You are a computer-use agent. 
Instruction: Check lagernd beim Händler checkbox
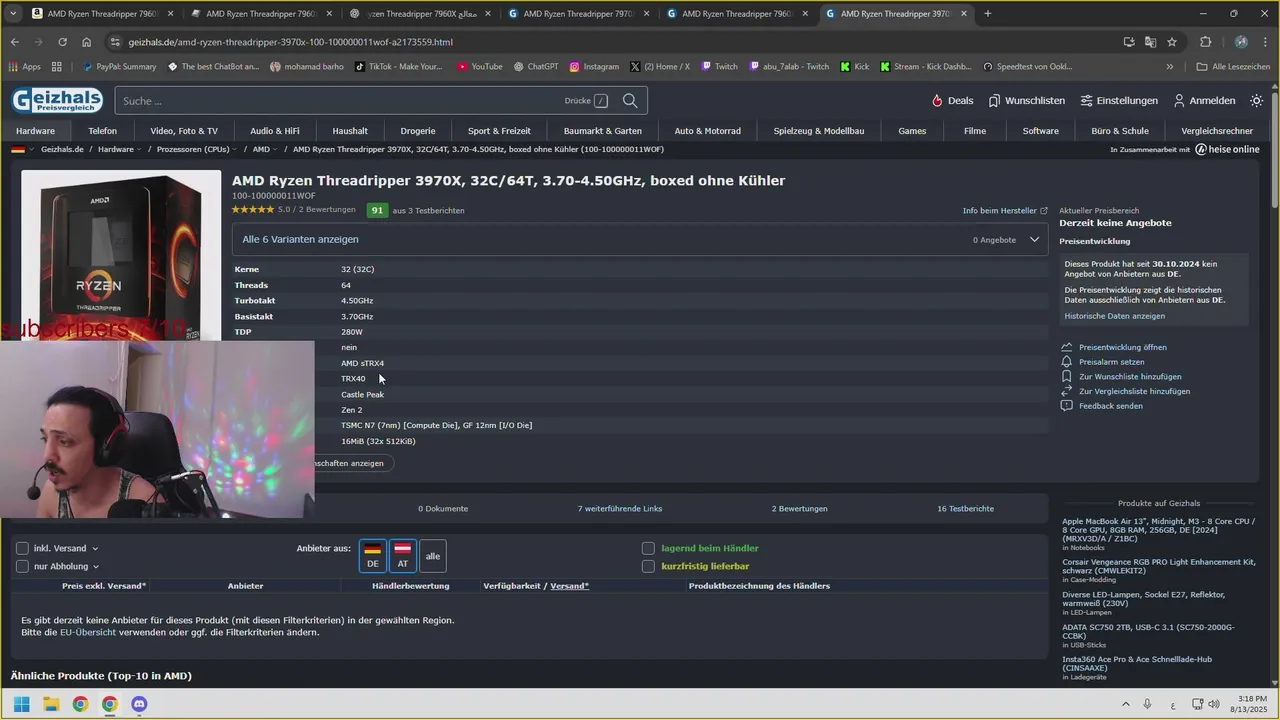point(648,548)
